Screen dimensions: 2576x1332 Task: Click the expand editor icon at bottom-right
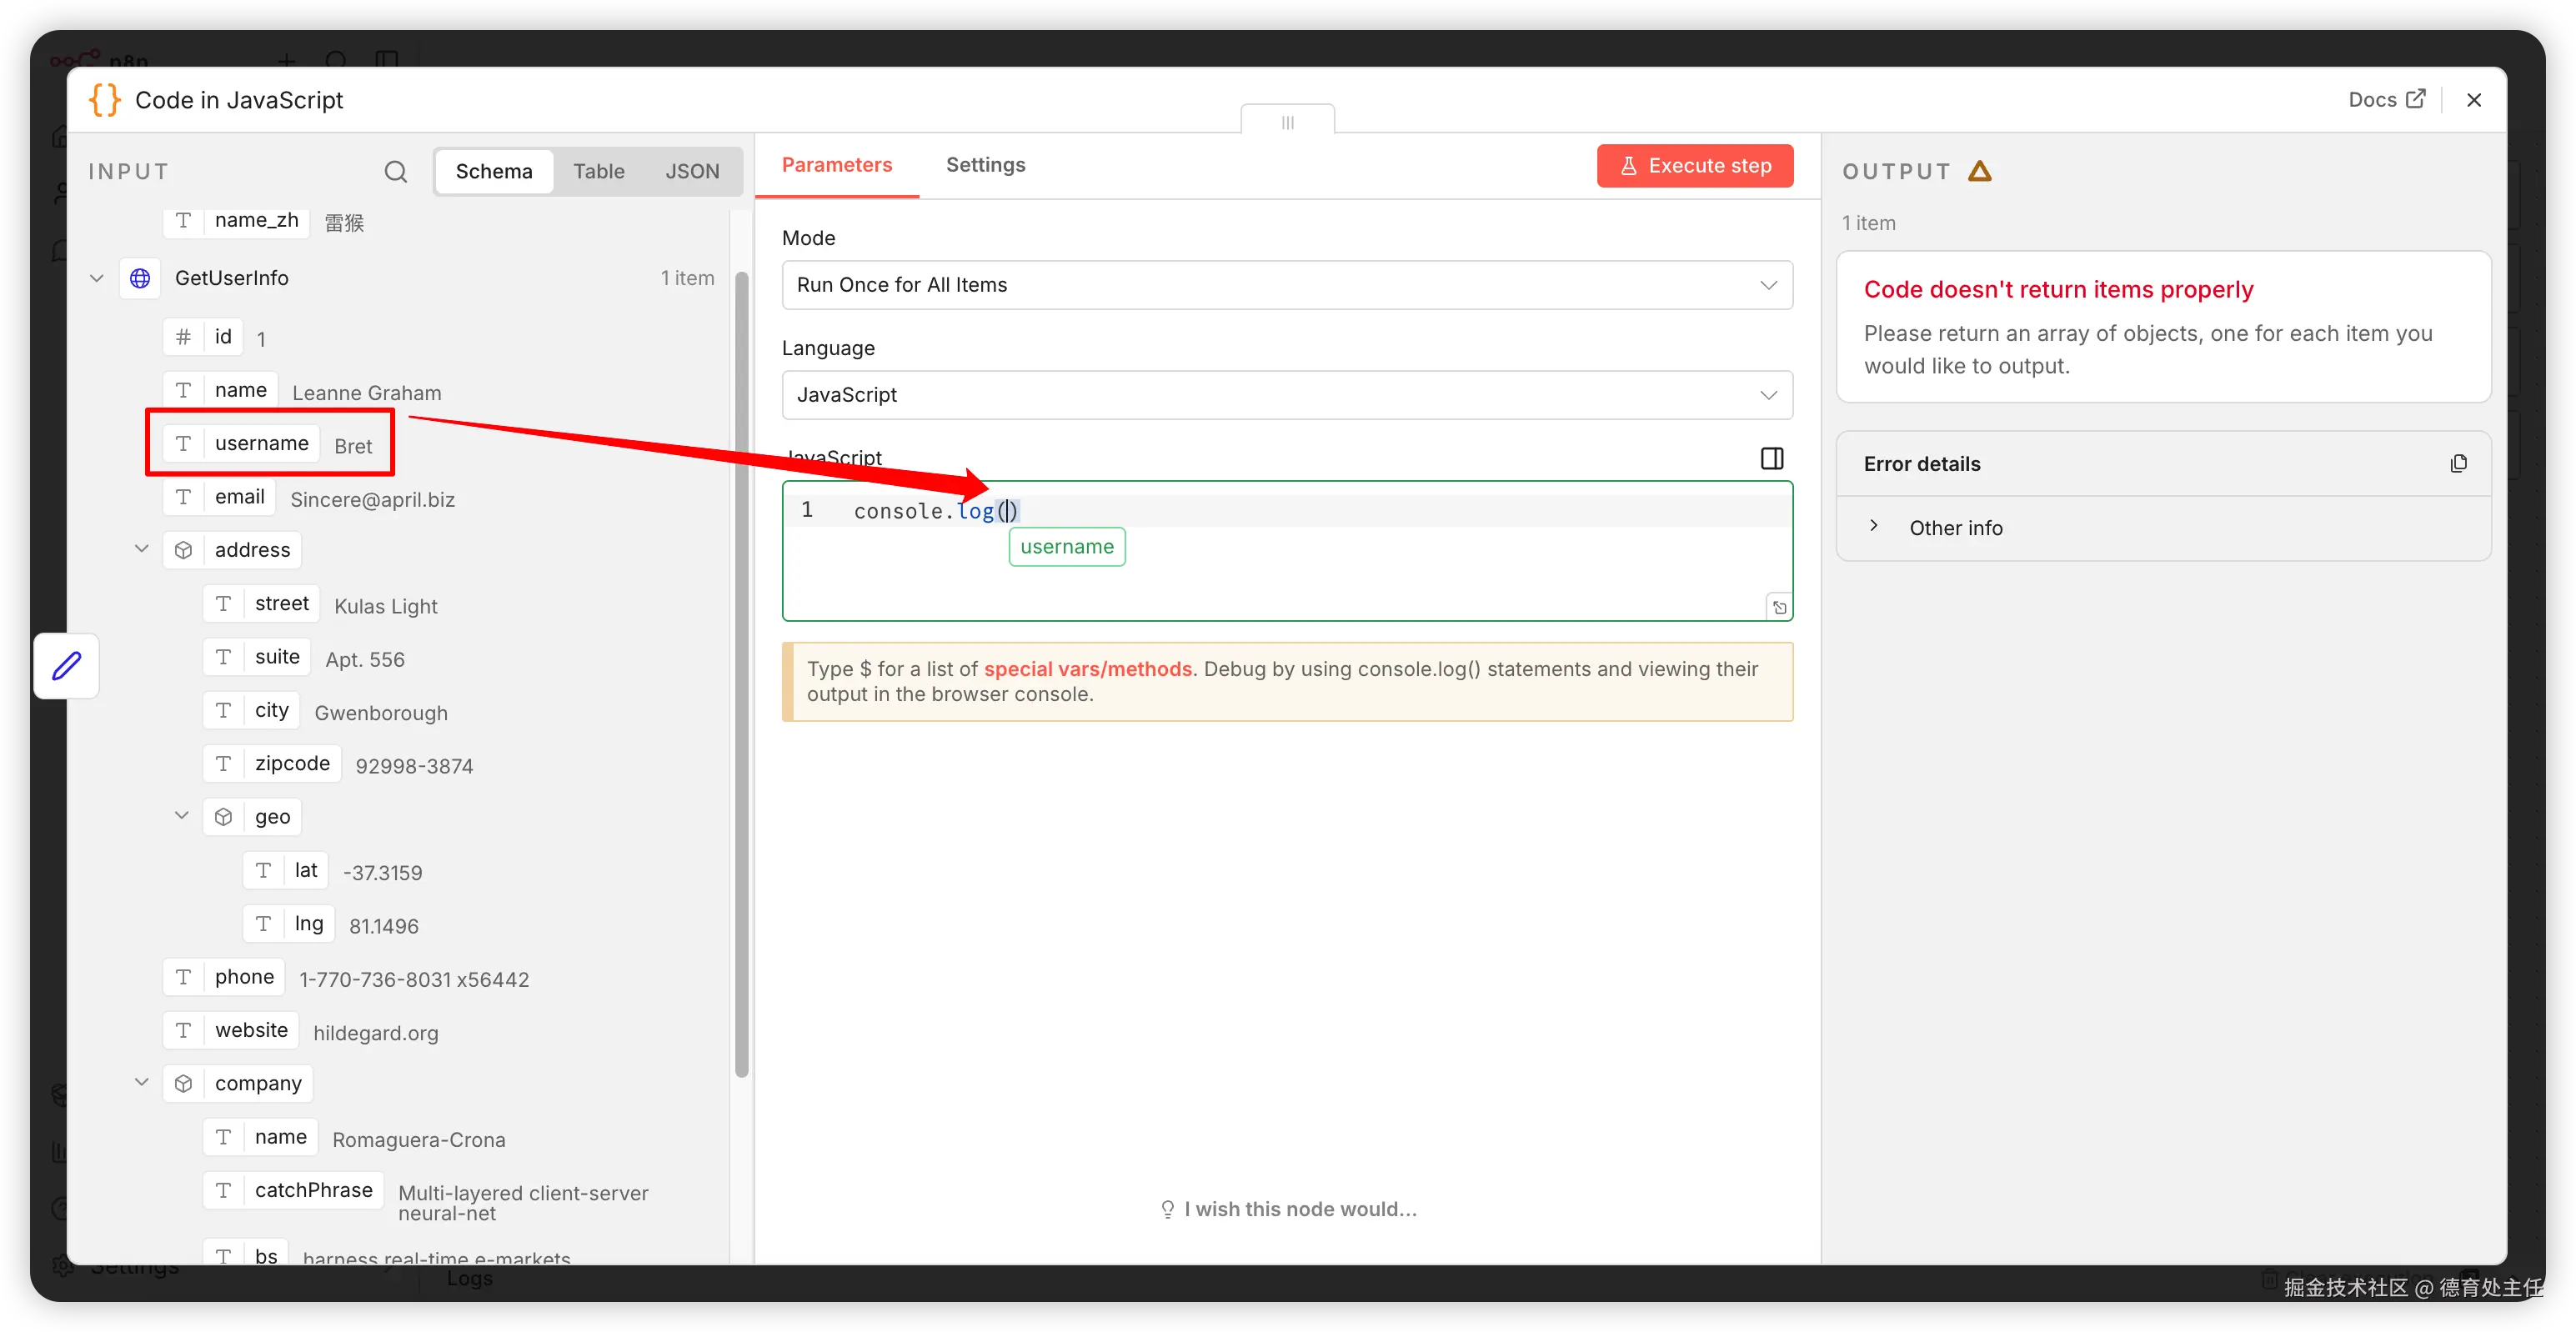pyautogui.click(x=1779, y=607)
